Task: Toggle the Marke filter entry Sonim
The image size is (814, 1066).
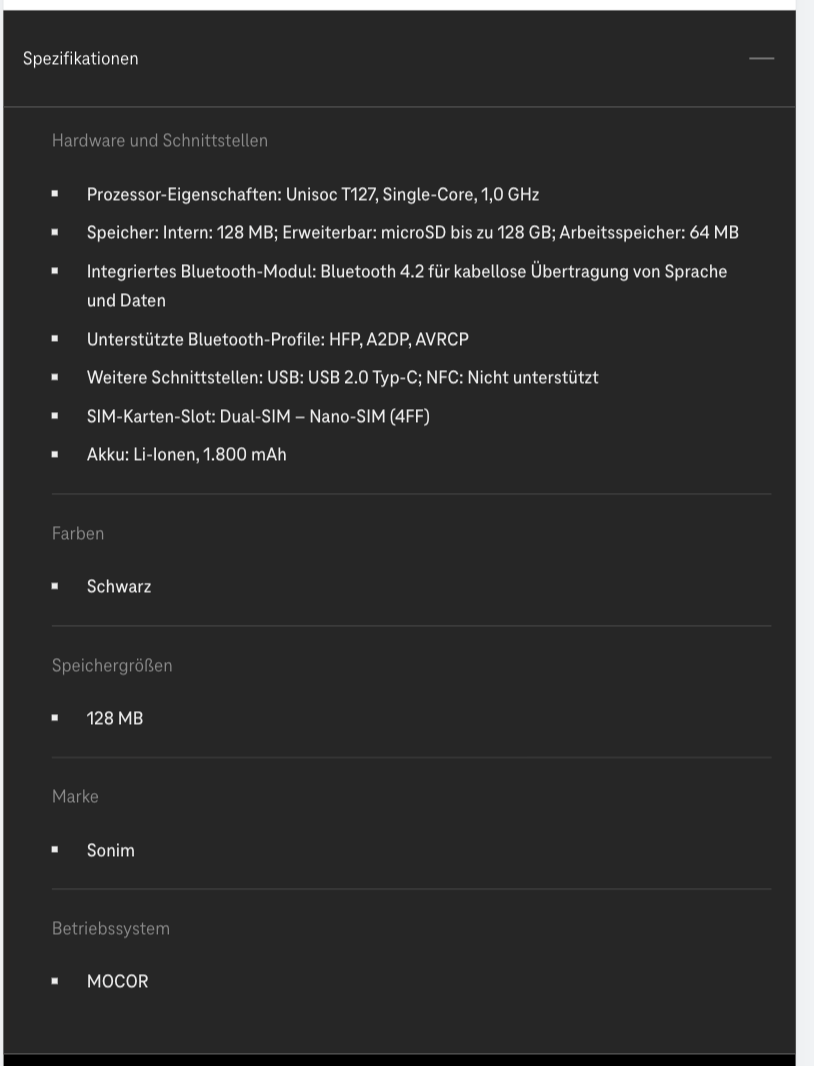Action: click(x=110, y=850)
